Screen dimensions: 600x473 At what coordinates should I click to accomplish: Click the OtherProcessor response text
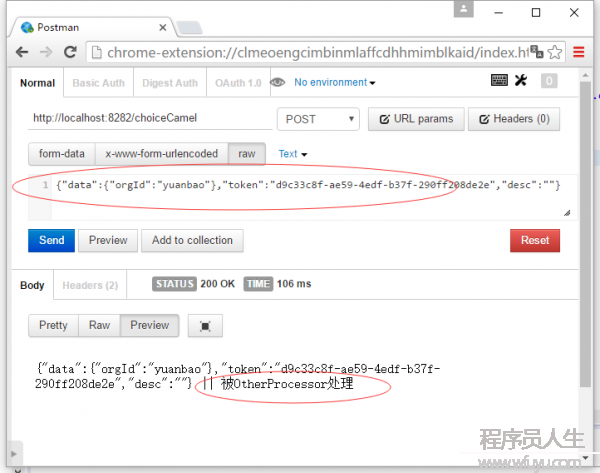287,383
